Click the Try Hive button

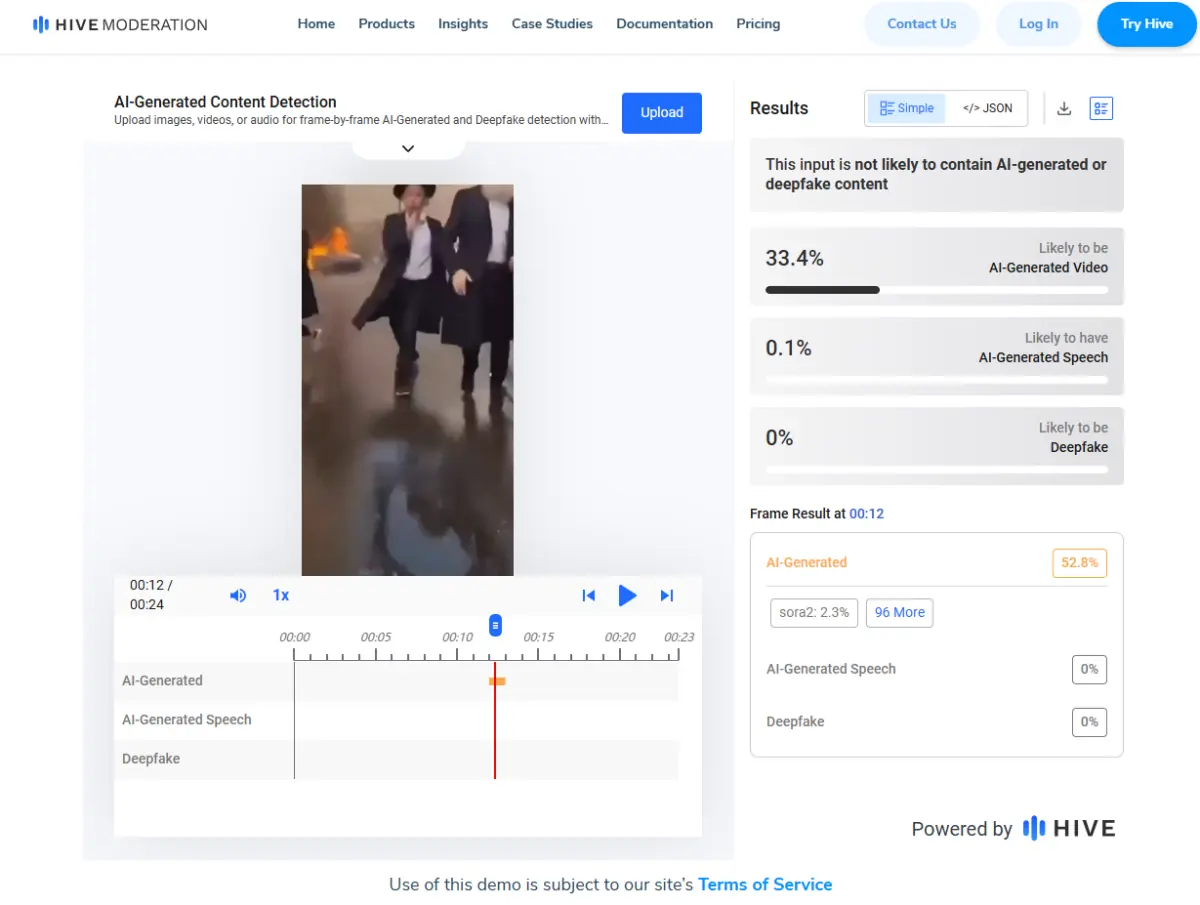click(x=1146, y=24)
